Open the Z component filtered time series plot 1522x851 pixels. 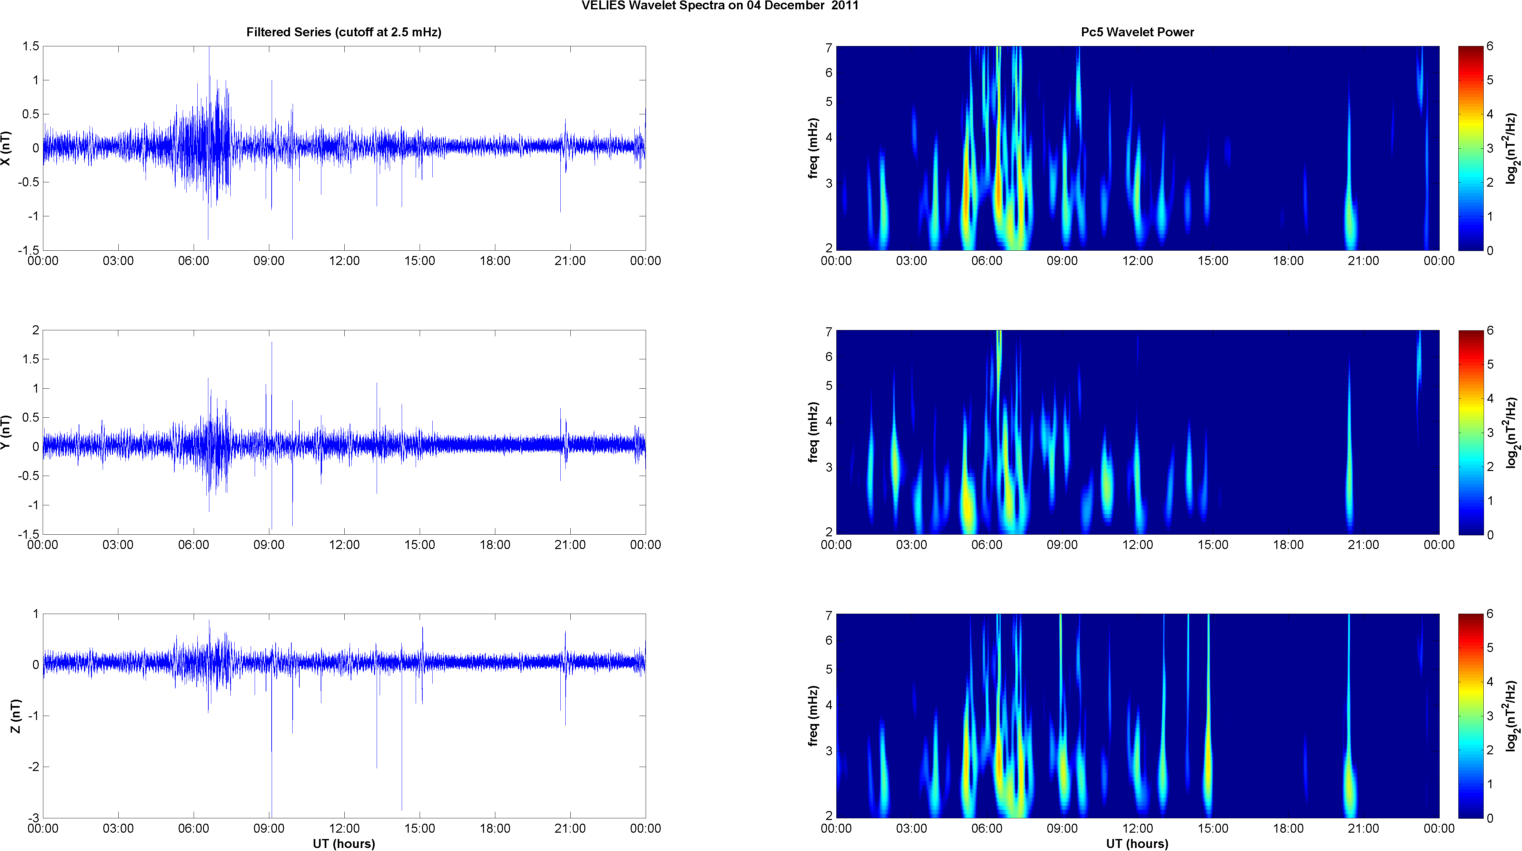344,716
